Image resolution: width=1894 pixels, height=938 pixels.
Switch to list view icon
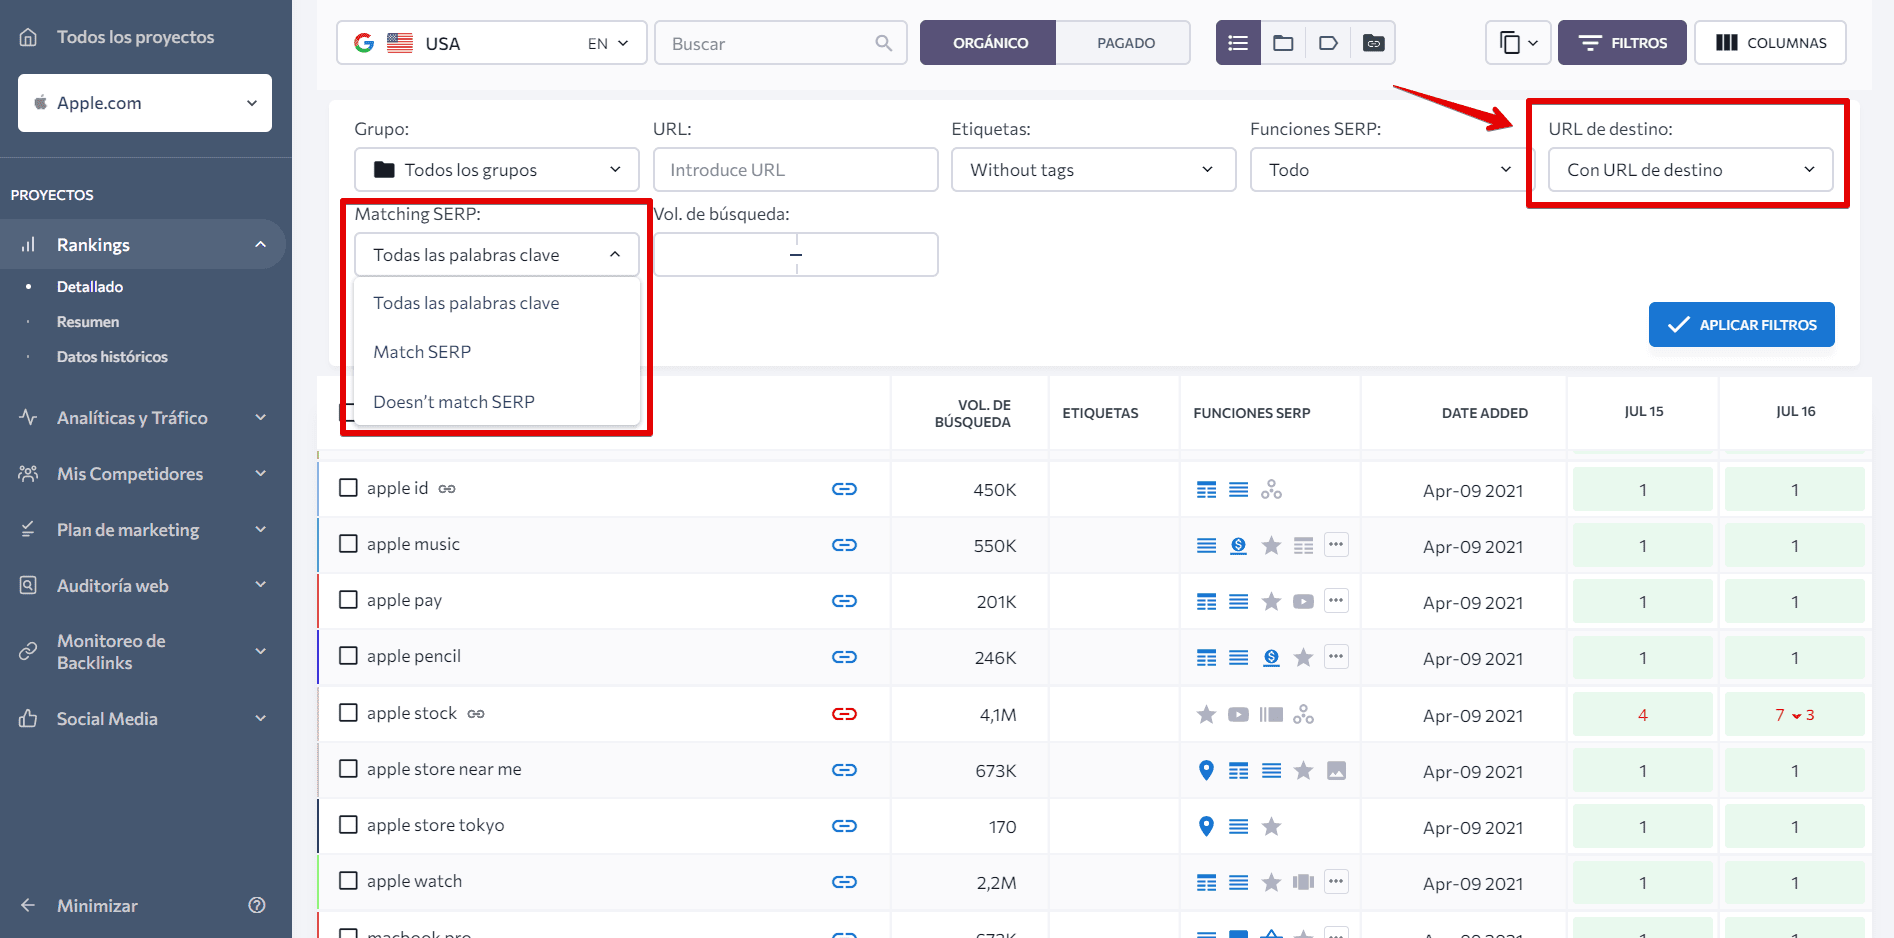point(1238,43)
